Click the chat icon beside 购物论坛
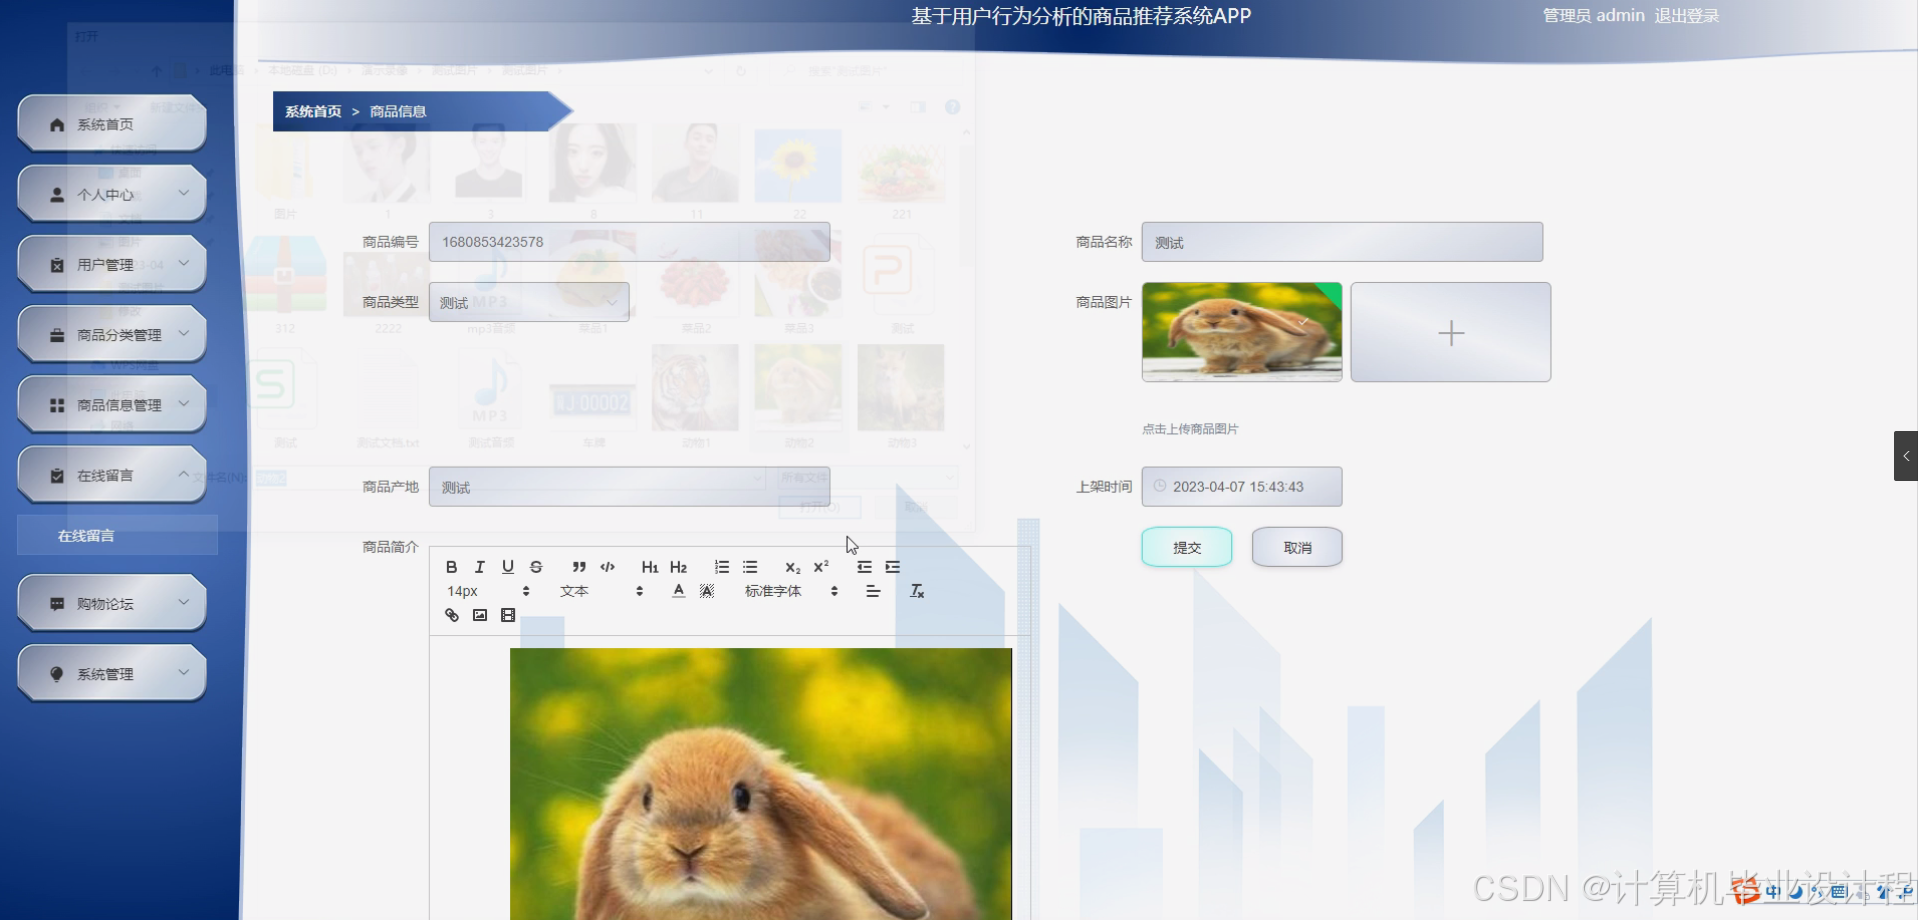 (x=57, y=604)
